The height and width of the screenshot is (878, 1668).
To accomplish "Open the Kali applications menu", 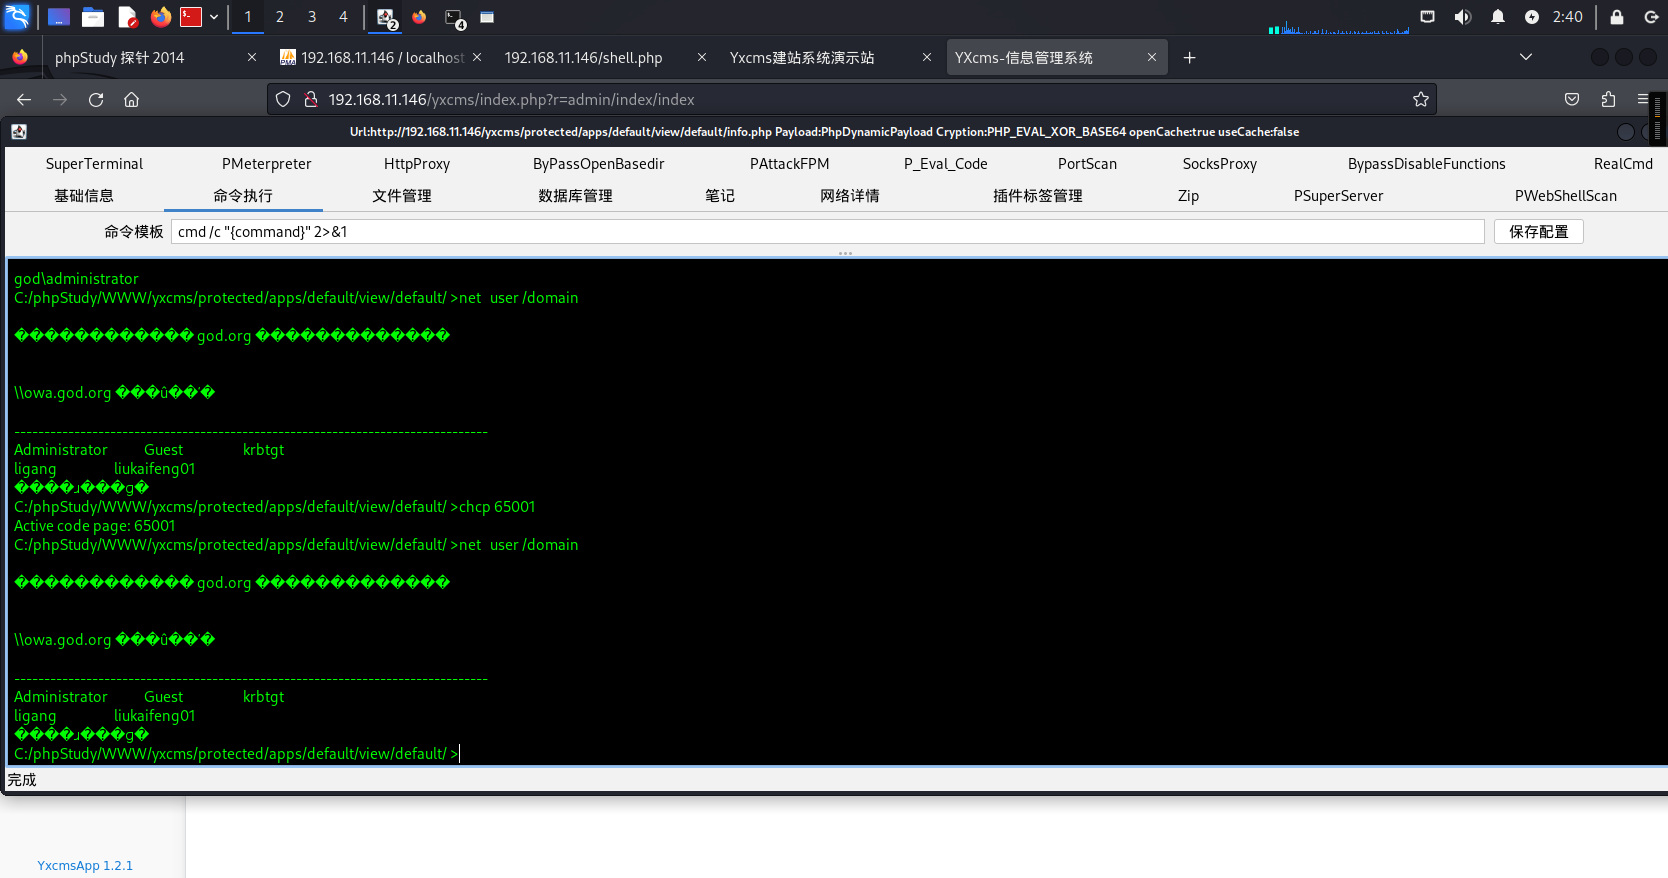I will [17, 17].
